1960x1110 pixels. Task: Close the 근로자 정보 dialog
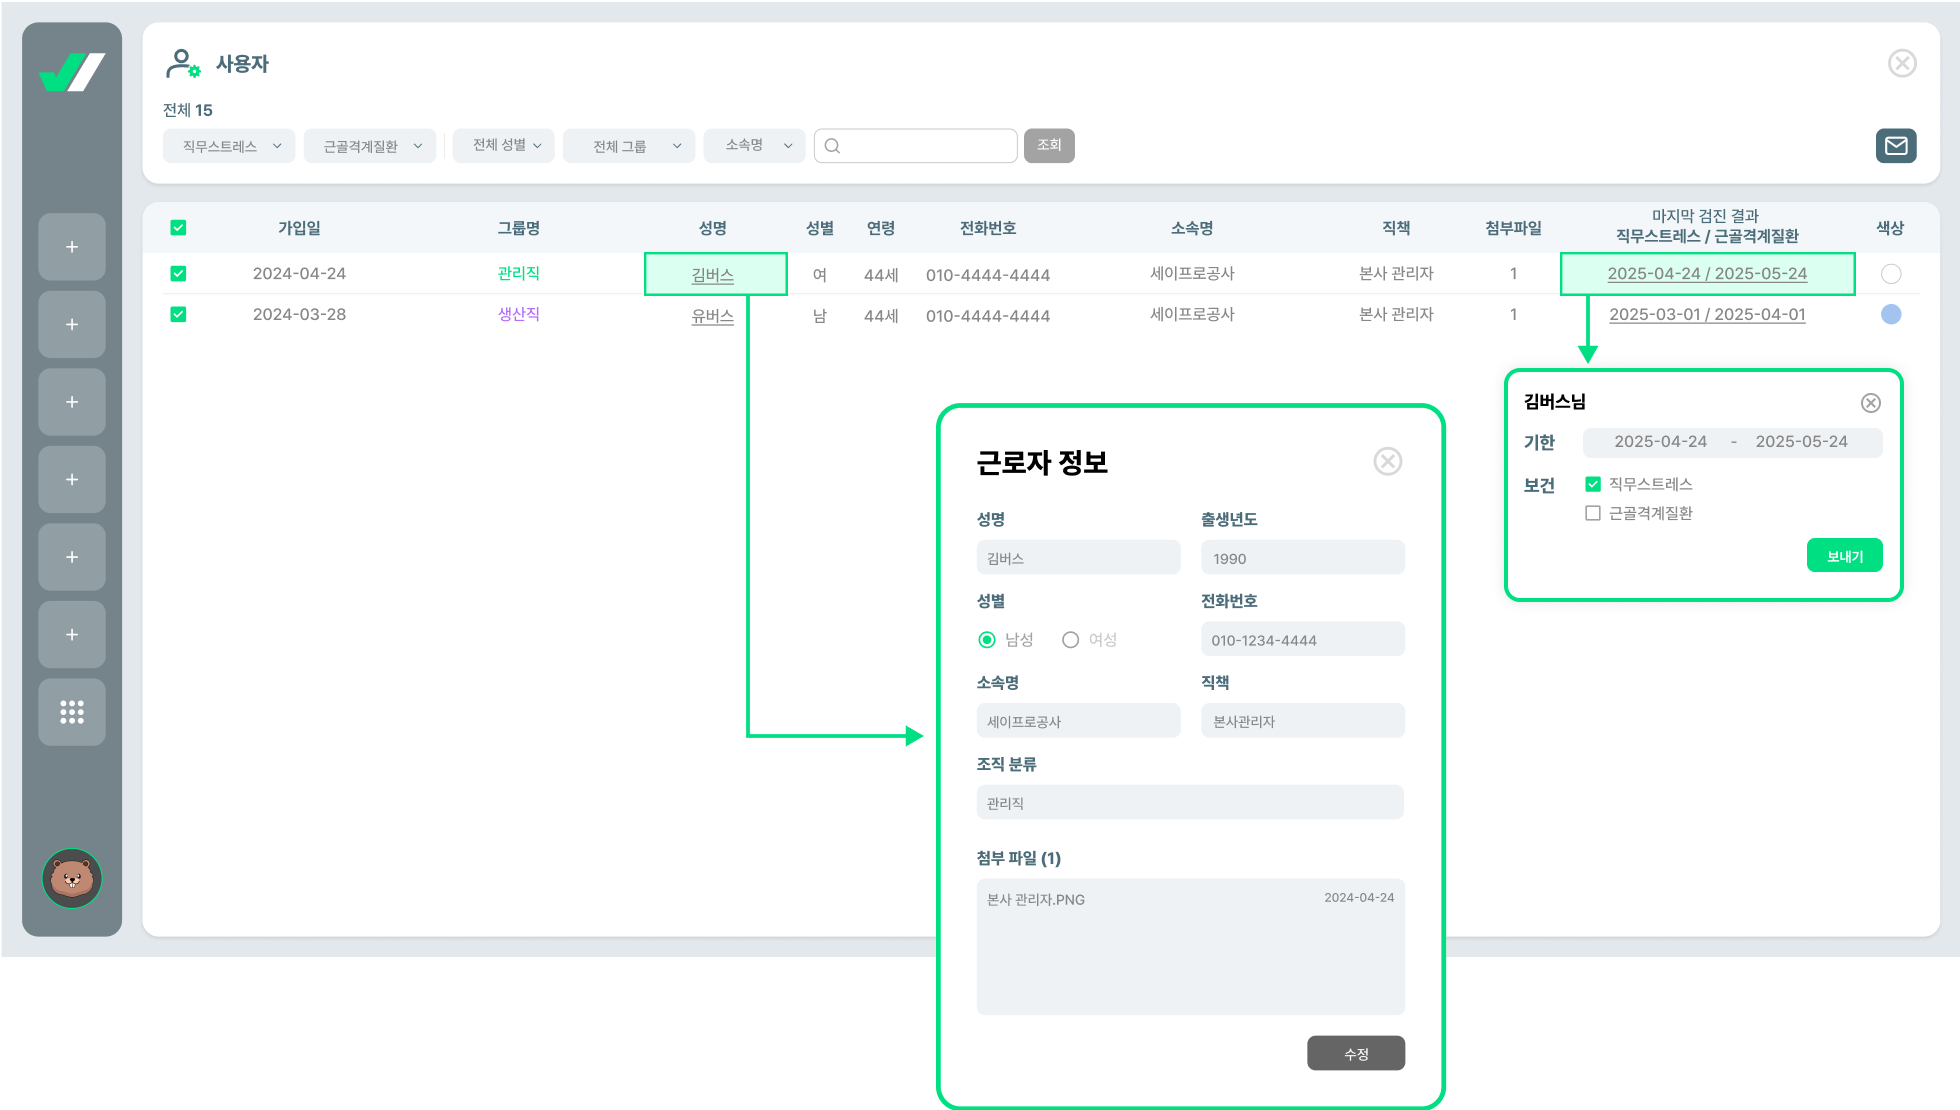pyautogui.click(x=1387, y=461)
